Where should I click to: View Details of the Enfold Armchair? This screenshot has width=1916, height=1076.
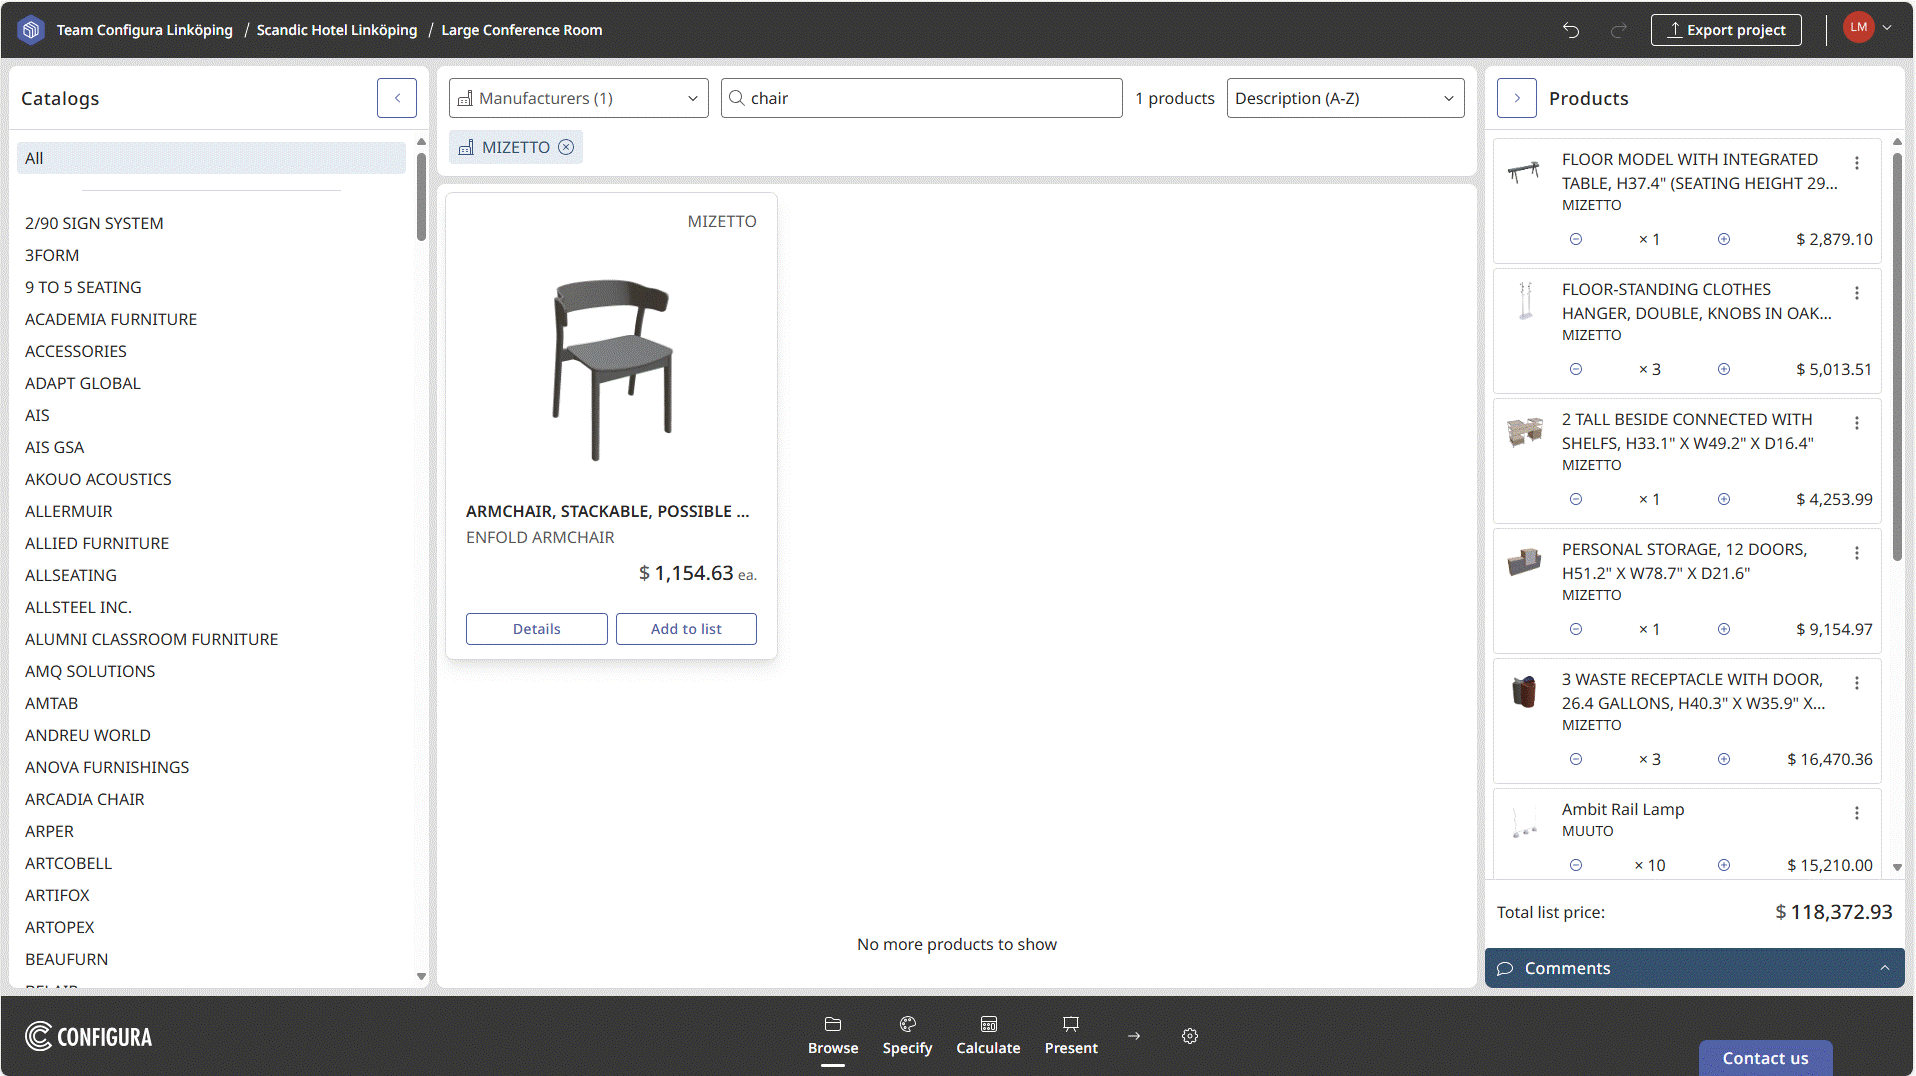(x=537, y=629)
